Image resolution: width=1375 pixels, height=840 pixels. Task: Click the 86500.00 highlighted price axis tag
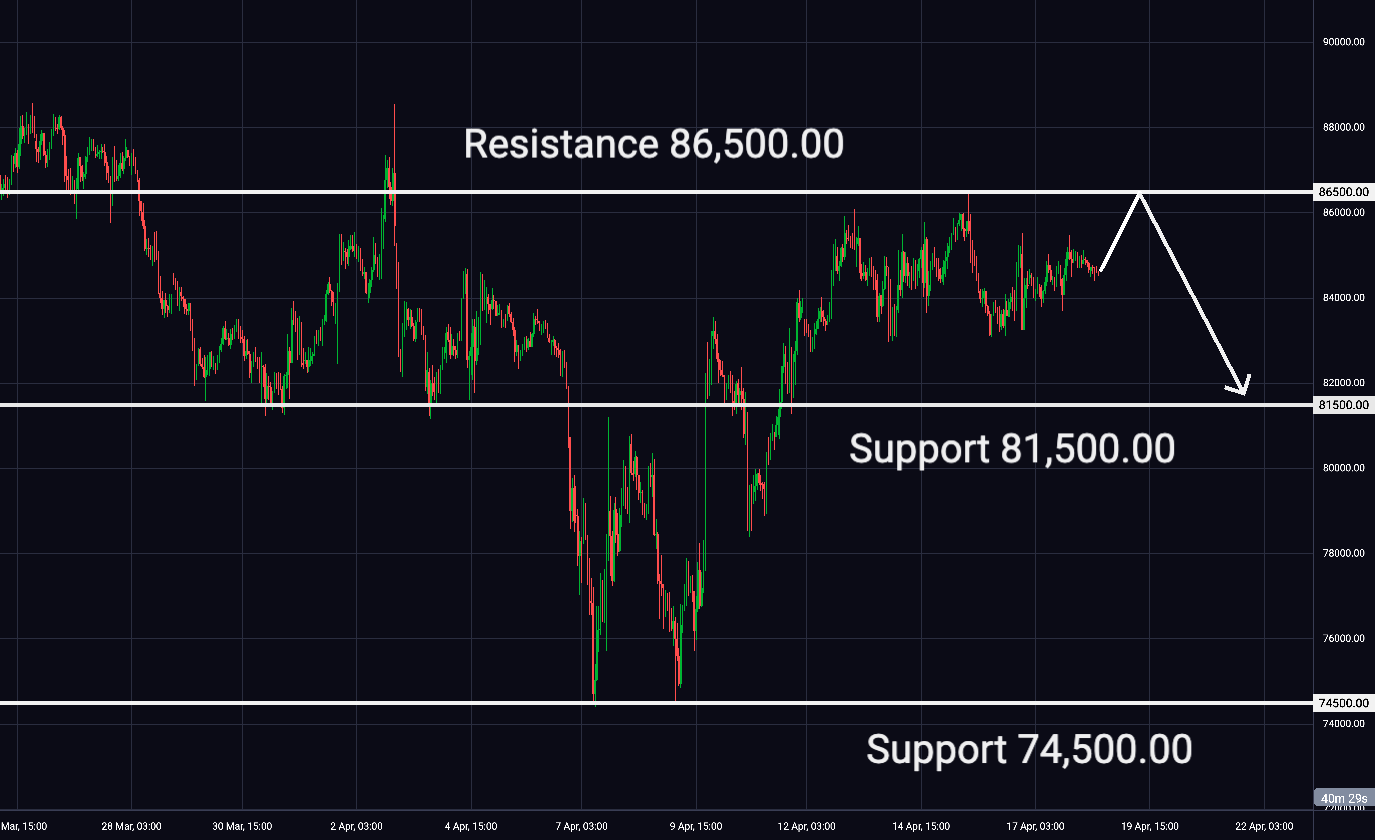1342,191
